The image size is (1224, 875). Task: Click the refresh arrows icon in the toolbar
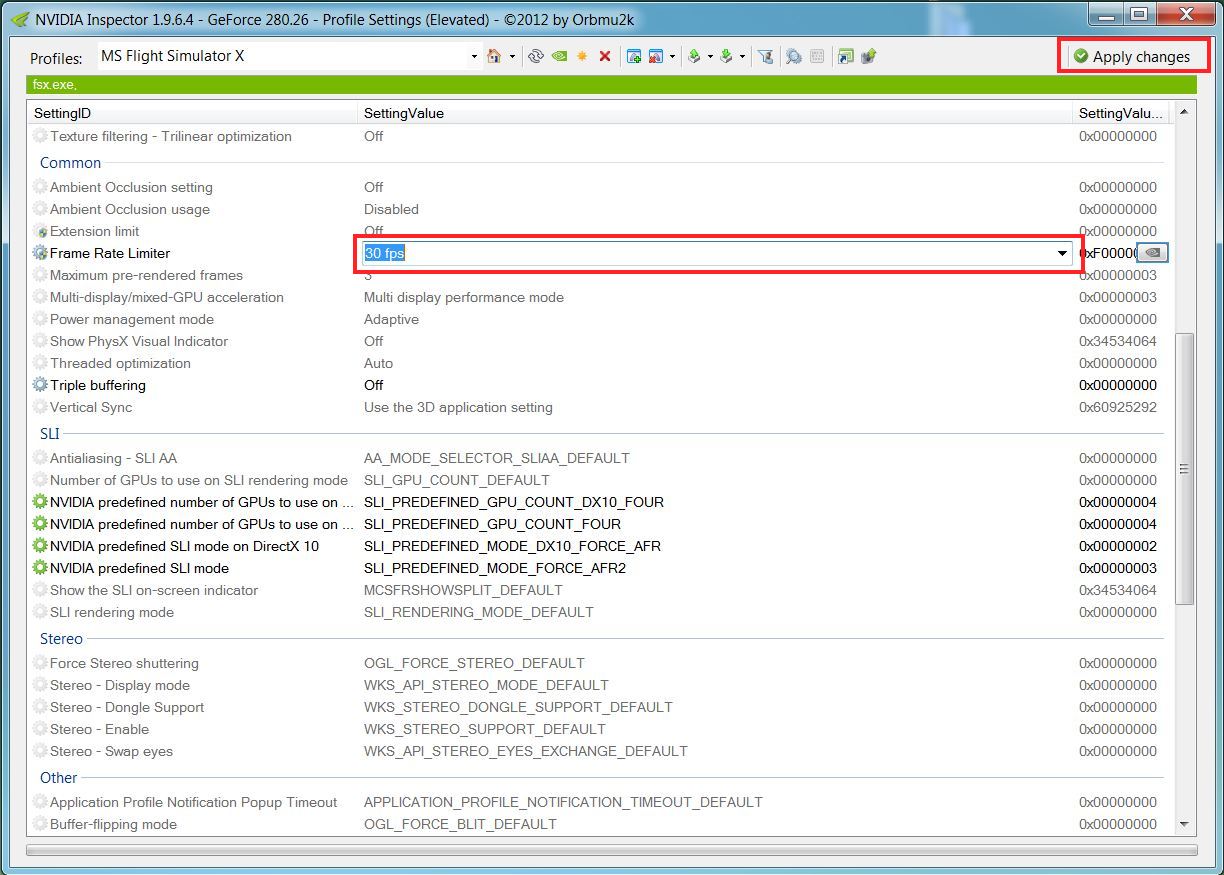[x=536, y=57]
